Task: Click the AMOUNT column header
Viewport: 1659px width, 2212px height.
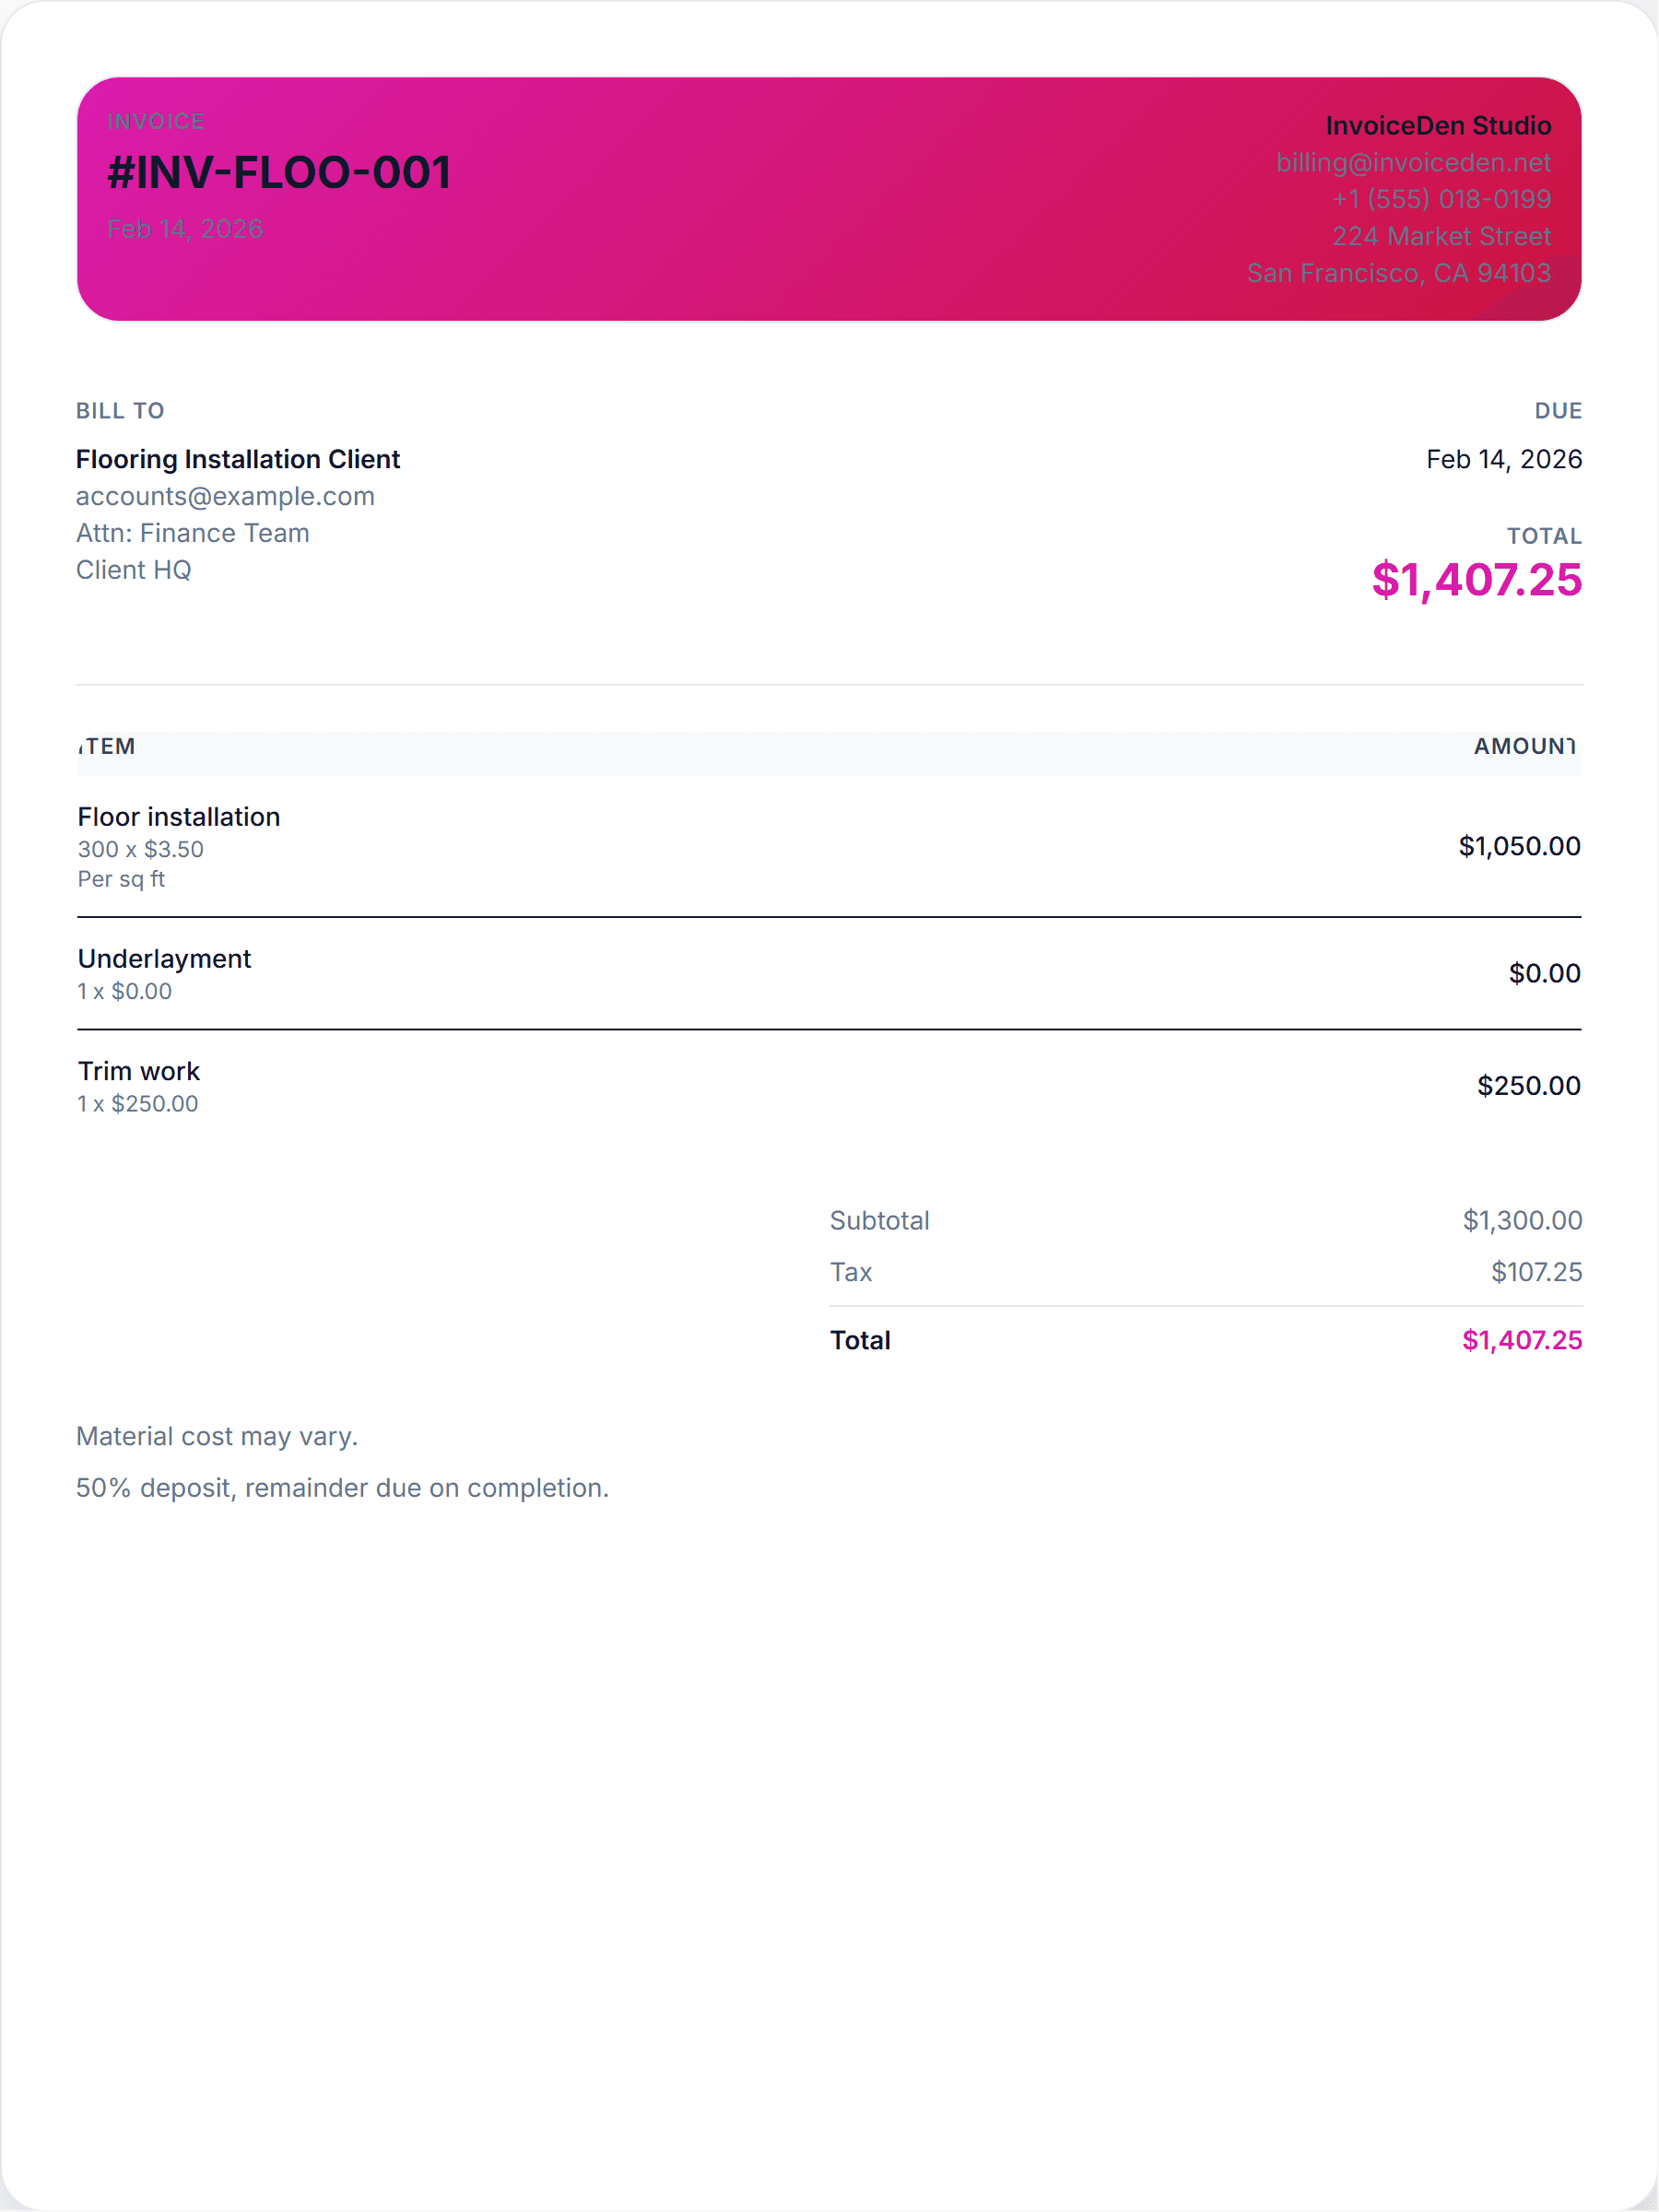Action: tap(1523, 746)
